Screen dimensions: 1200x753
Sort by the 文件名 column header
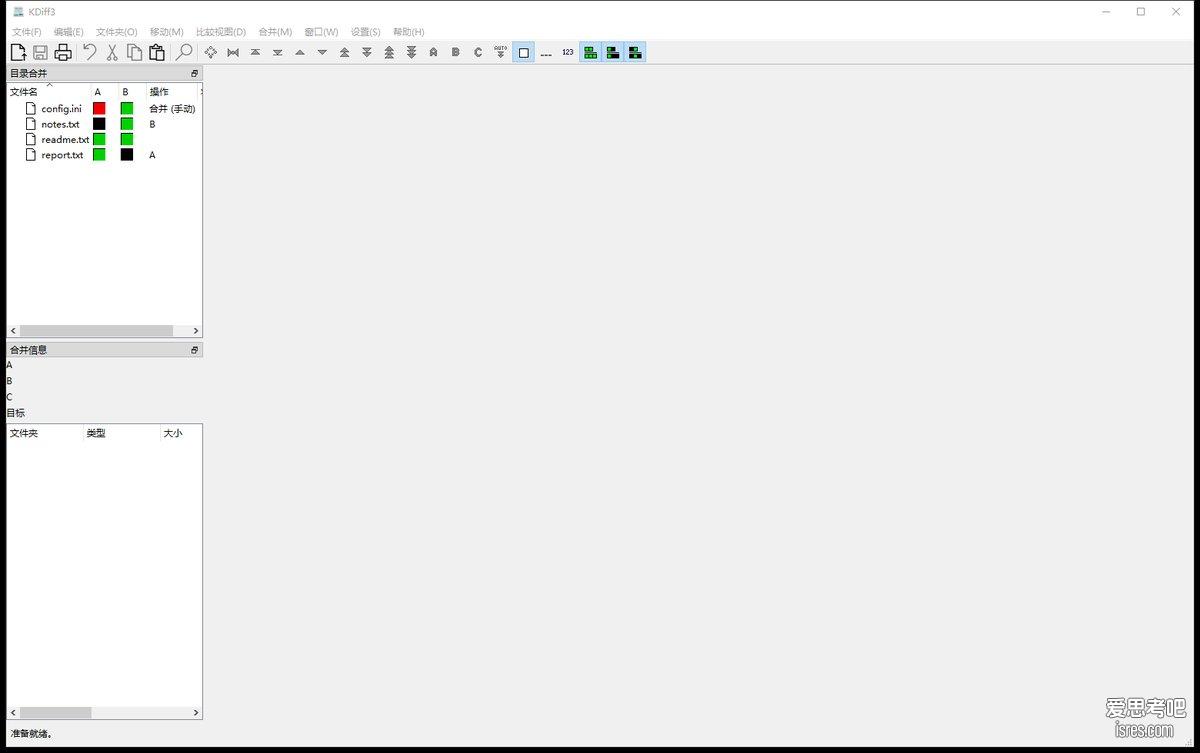48,92
